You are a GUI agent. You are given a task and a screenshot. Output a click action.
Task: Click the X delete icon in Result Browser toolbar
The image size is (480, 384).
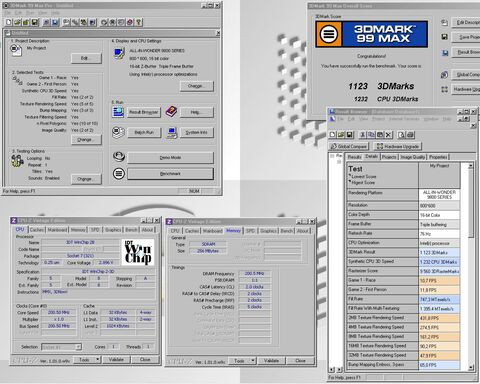click(x=388, y=135)
